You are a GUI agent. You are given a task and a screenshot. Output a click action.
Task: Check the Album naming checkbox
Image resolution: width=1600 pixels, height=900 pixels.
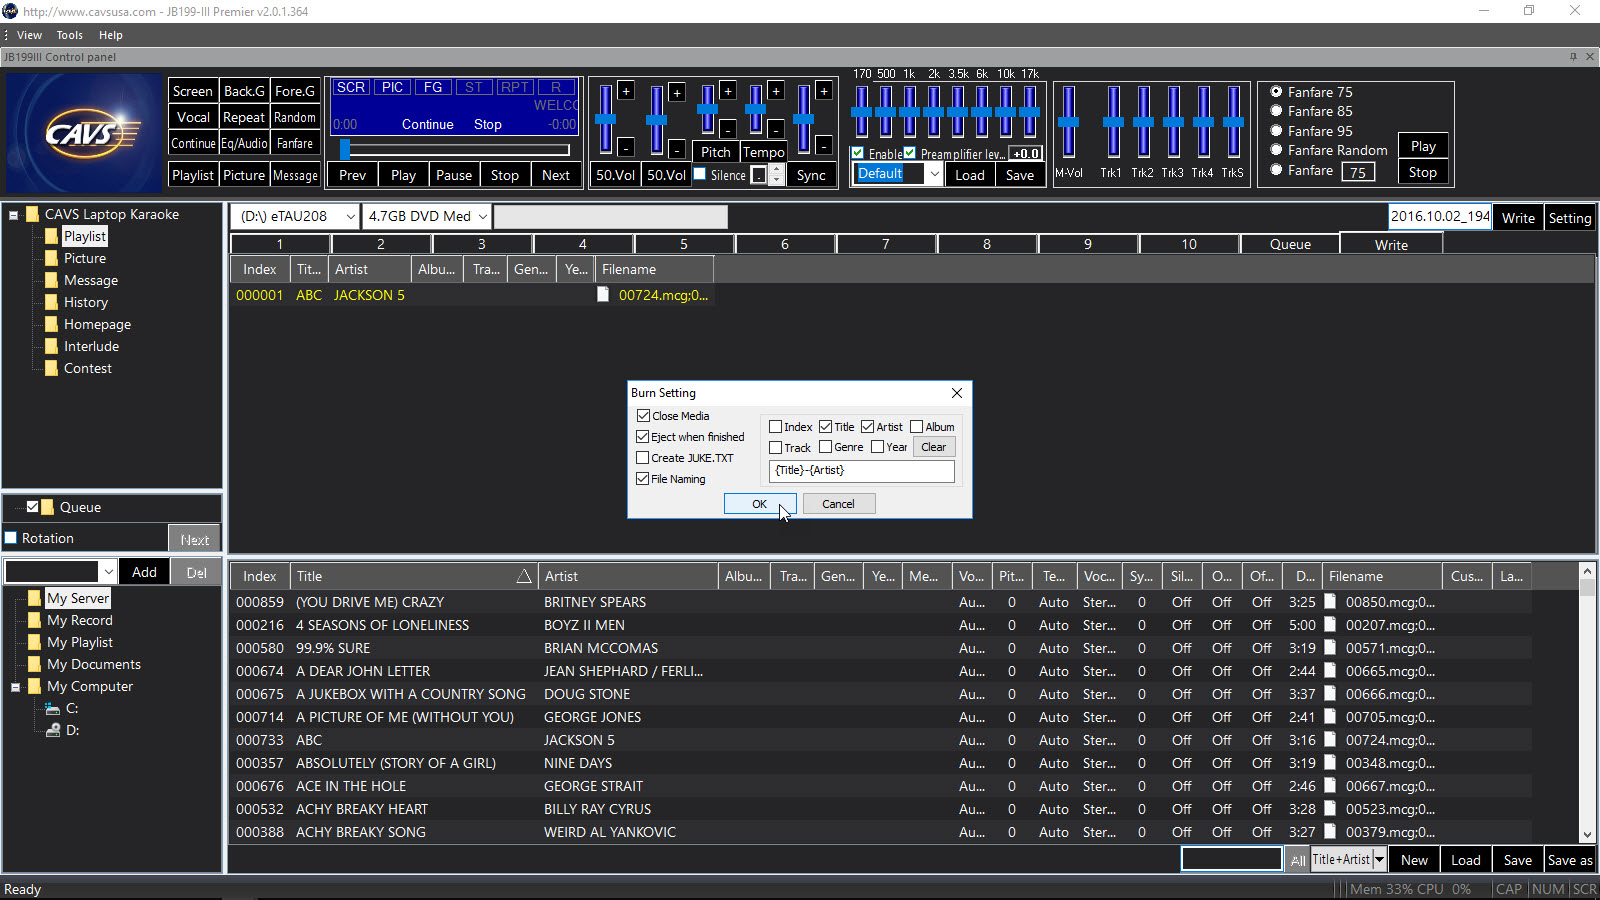tap(916, 427)
